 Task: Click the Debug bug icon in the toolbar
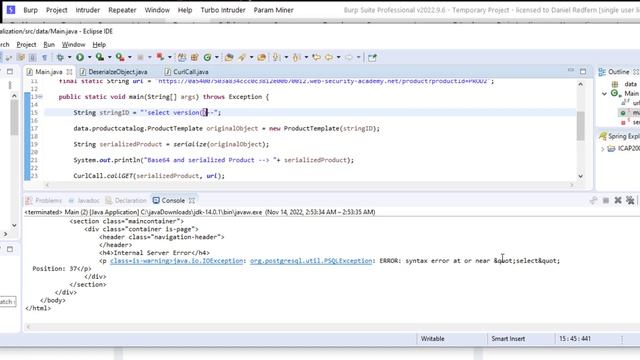(60, 58)
